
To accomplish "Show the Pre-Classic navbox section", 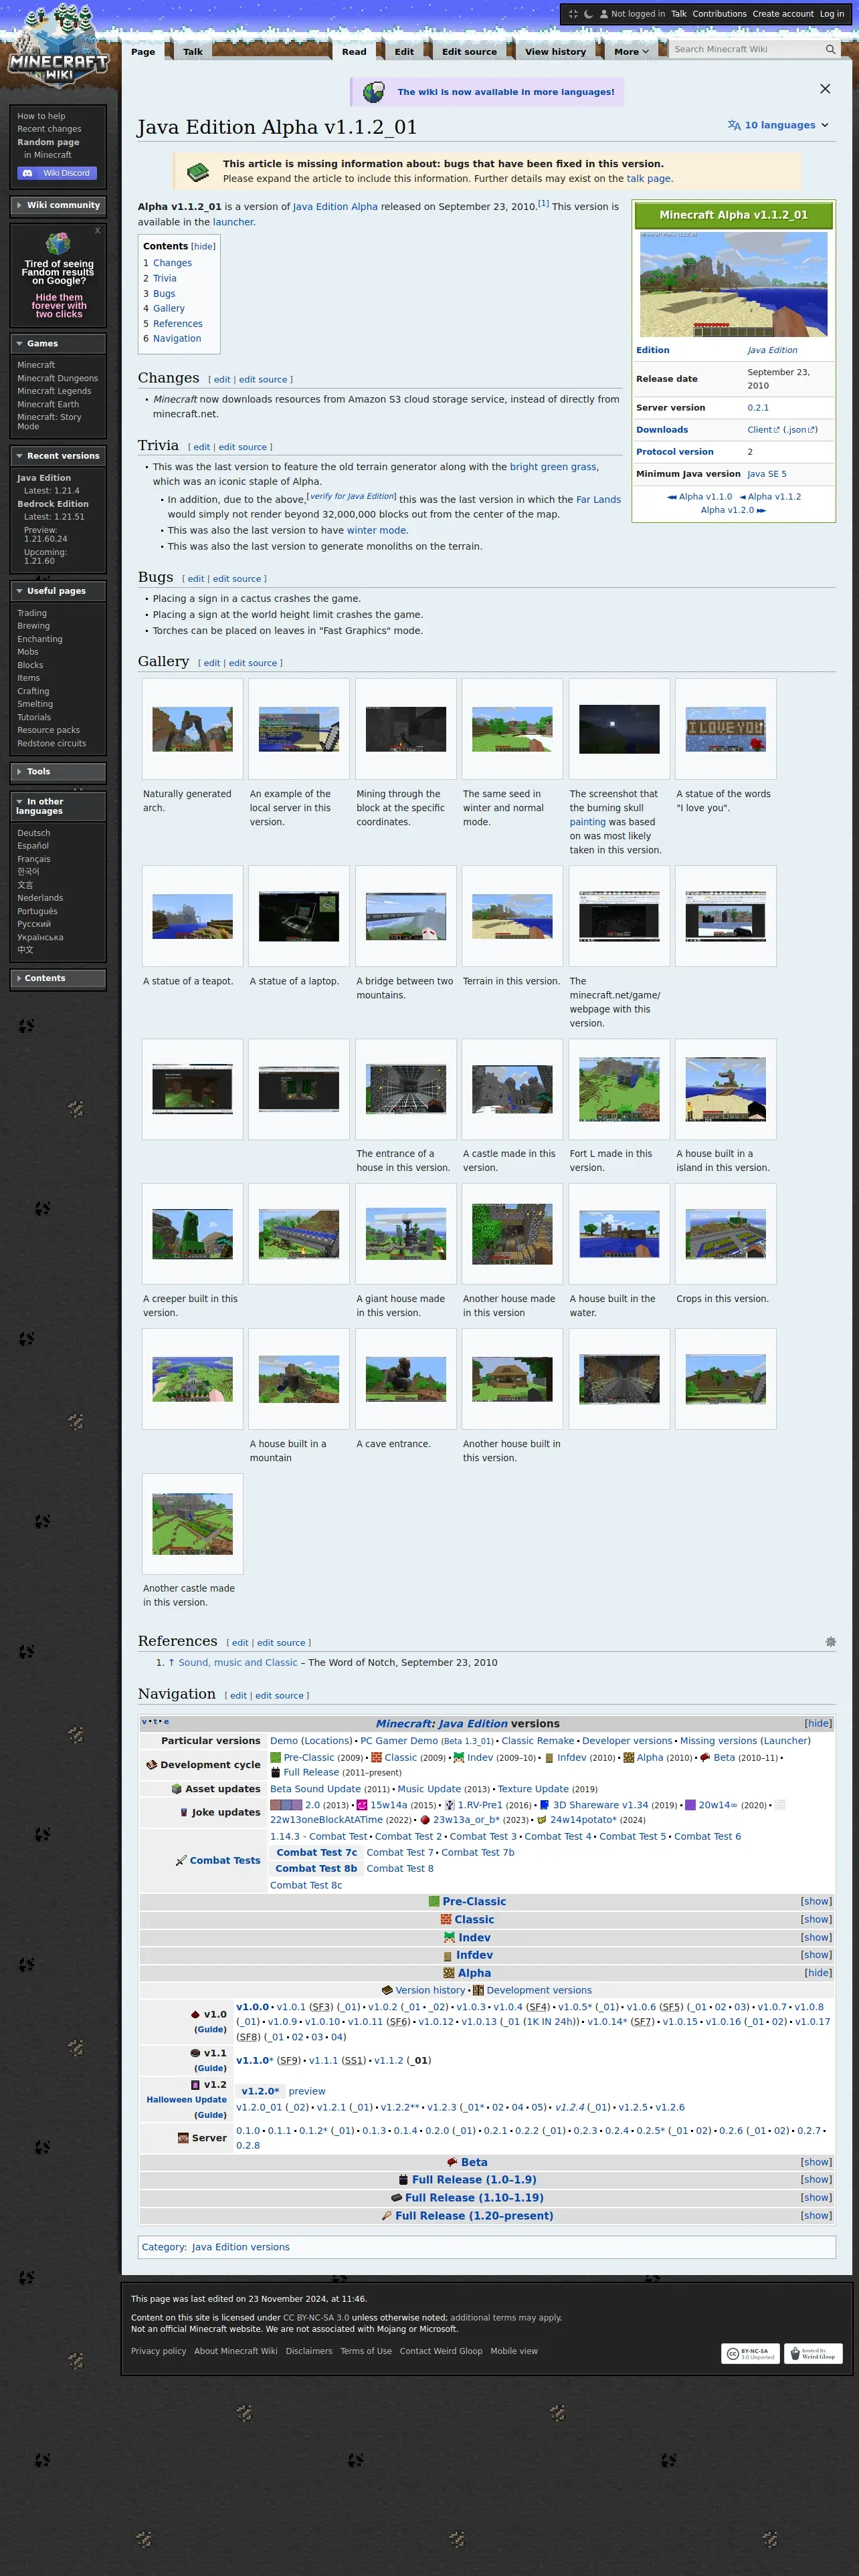I will pos(816,1901).
